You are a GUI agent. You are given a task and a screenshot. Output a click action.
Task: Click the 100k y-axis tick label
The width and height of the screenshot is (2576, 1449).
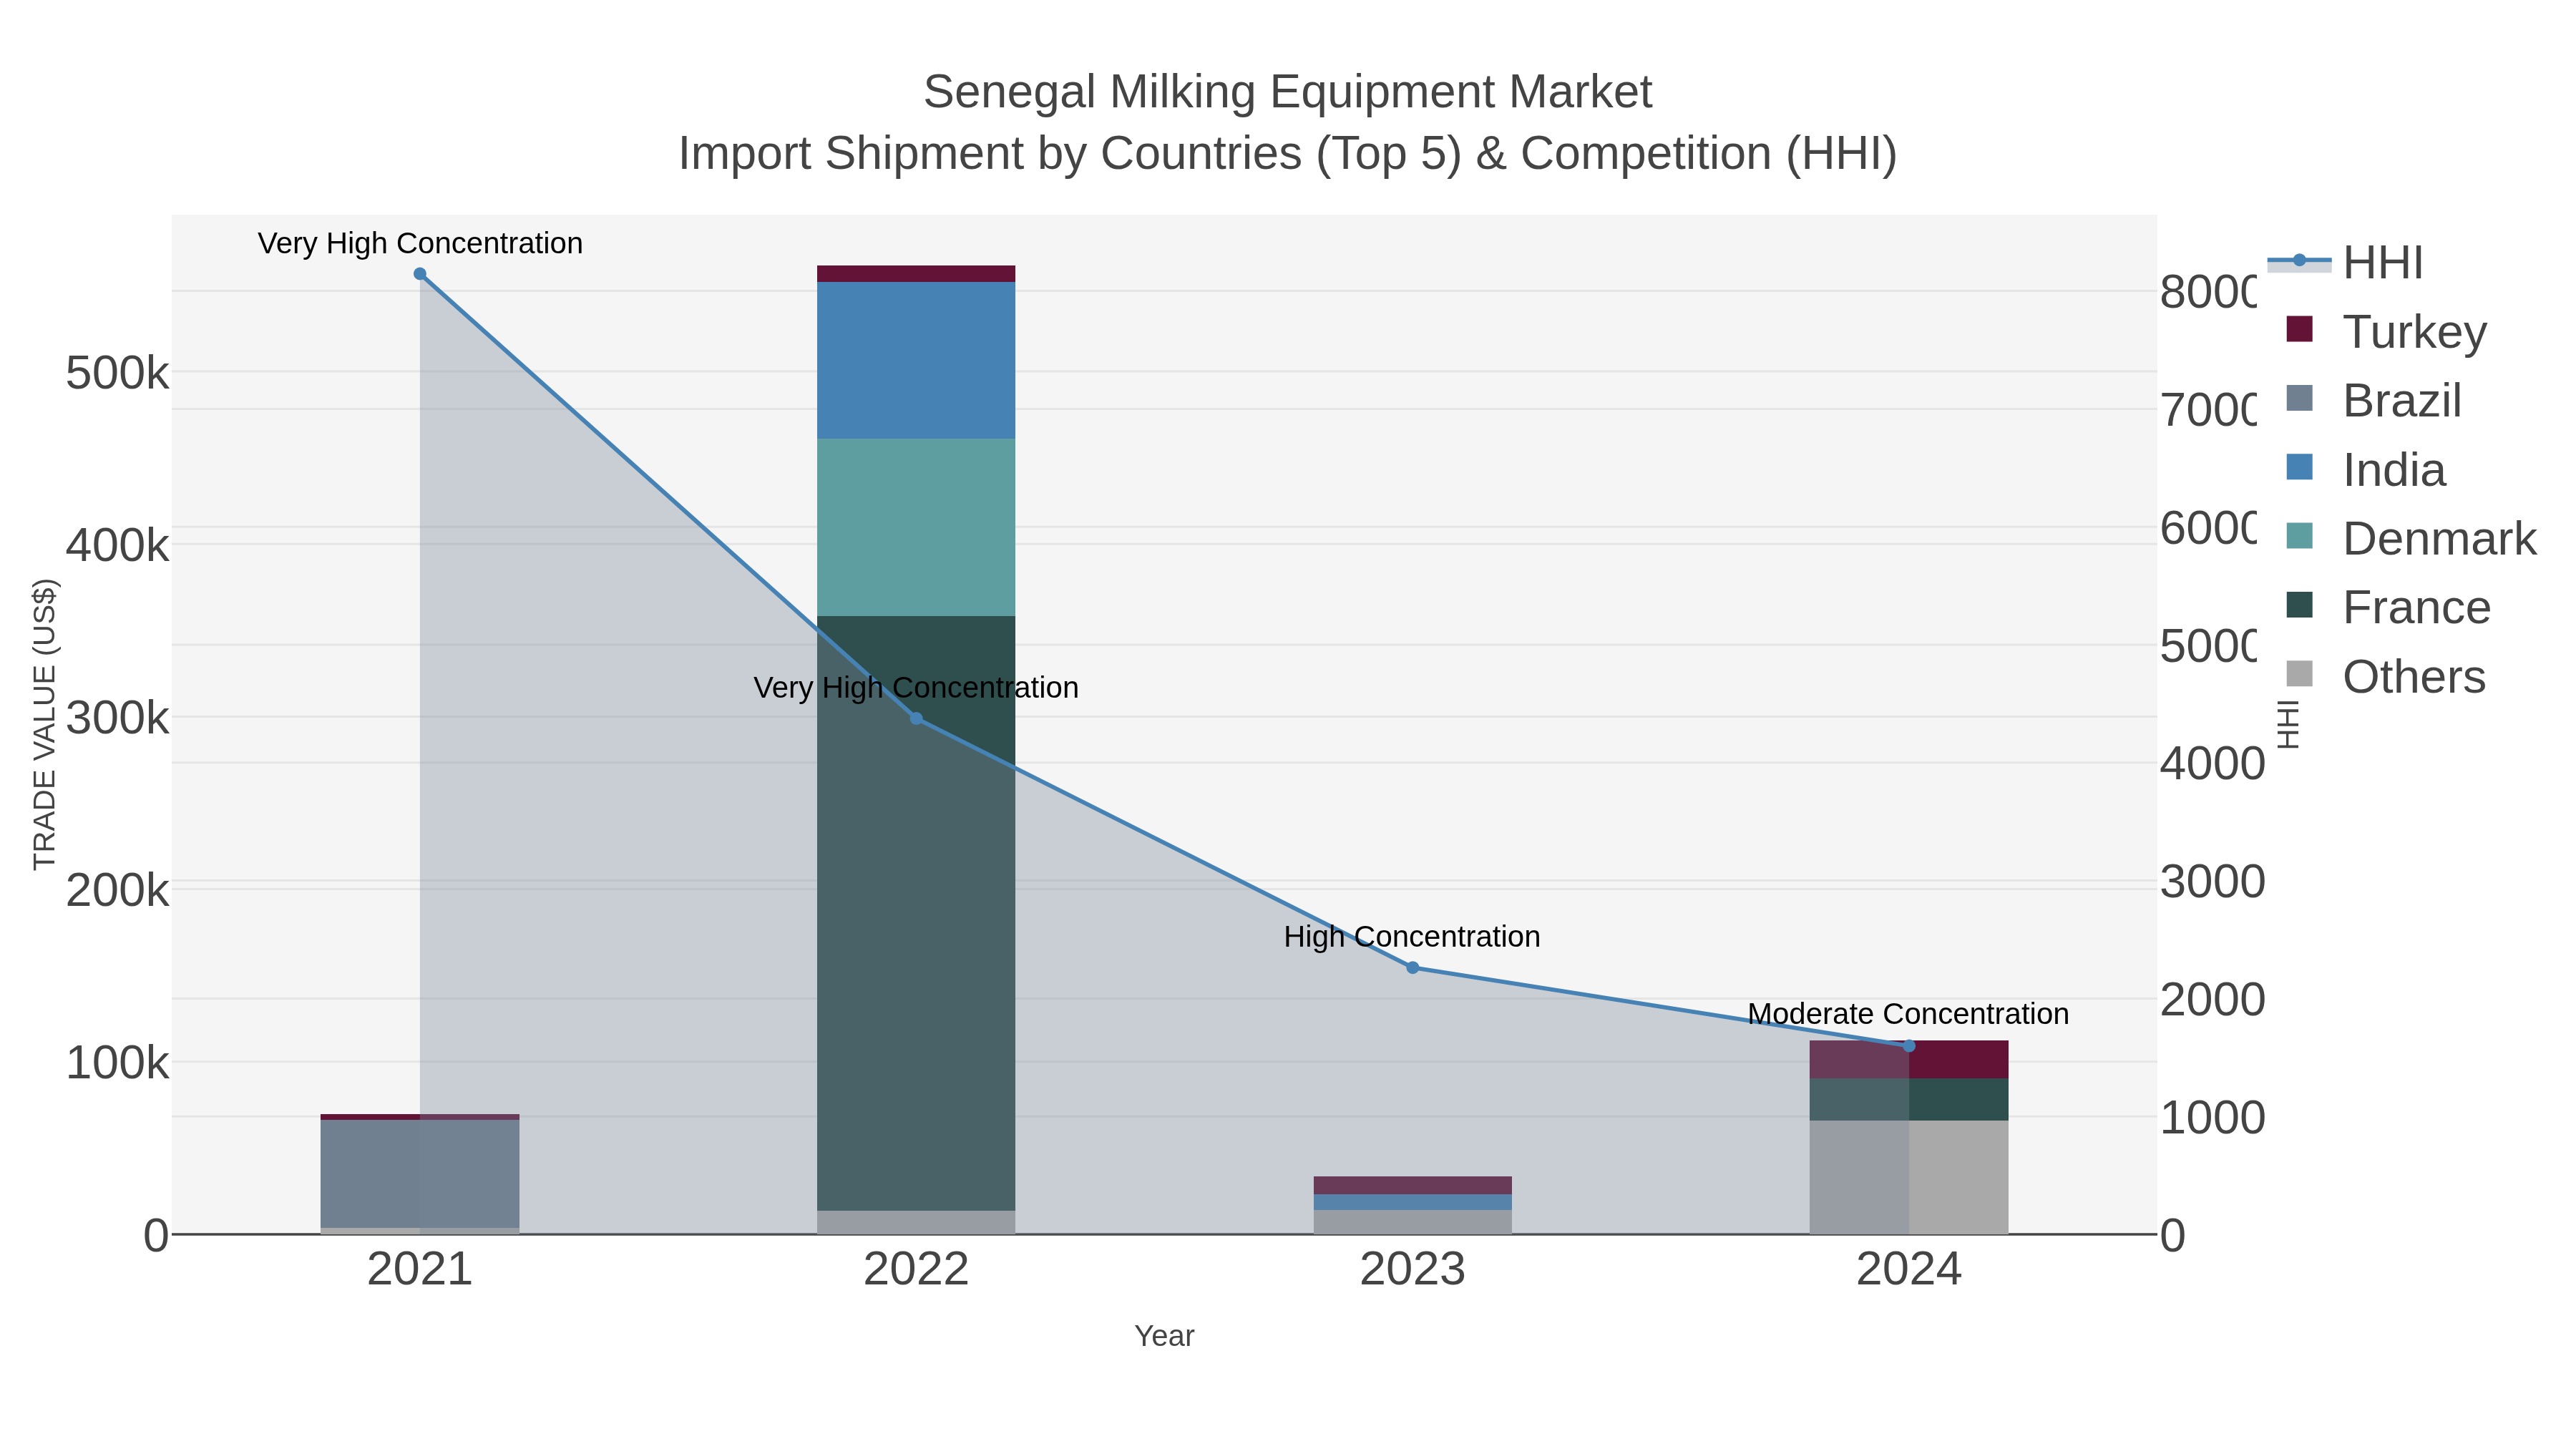pyautogui.click(x=117, y=1063)
